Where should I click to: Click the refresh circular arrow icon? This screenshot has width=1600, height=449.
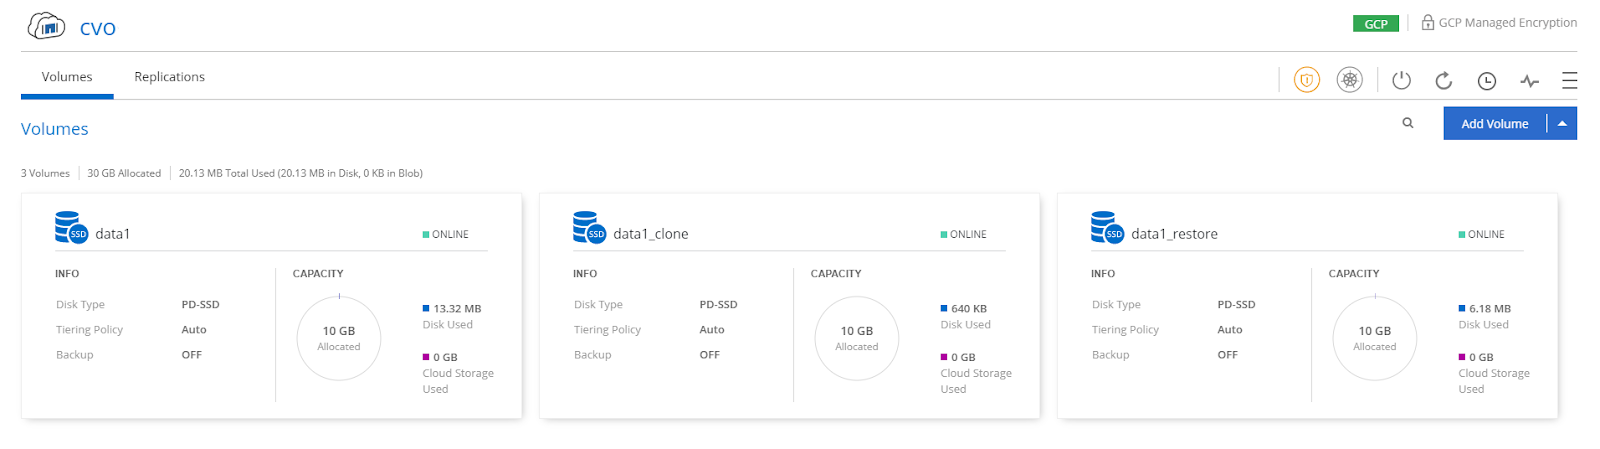1444,81
